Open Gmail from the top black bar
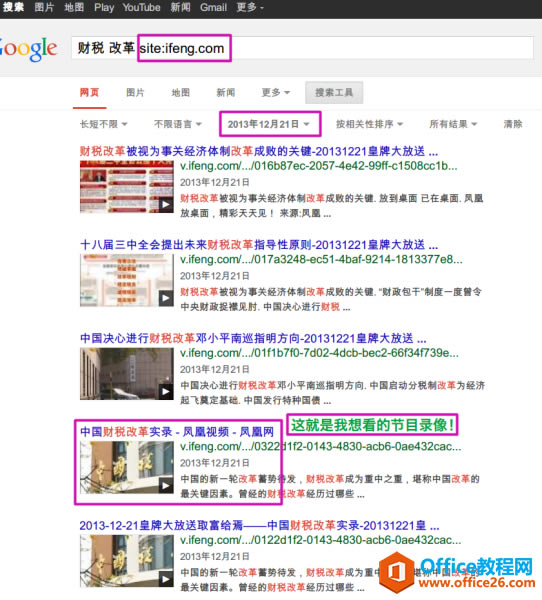 point(213,7)
